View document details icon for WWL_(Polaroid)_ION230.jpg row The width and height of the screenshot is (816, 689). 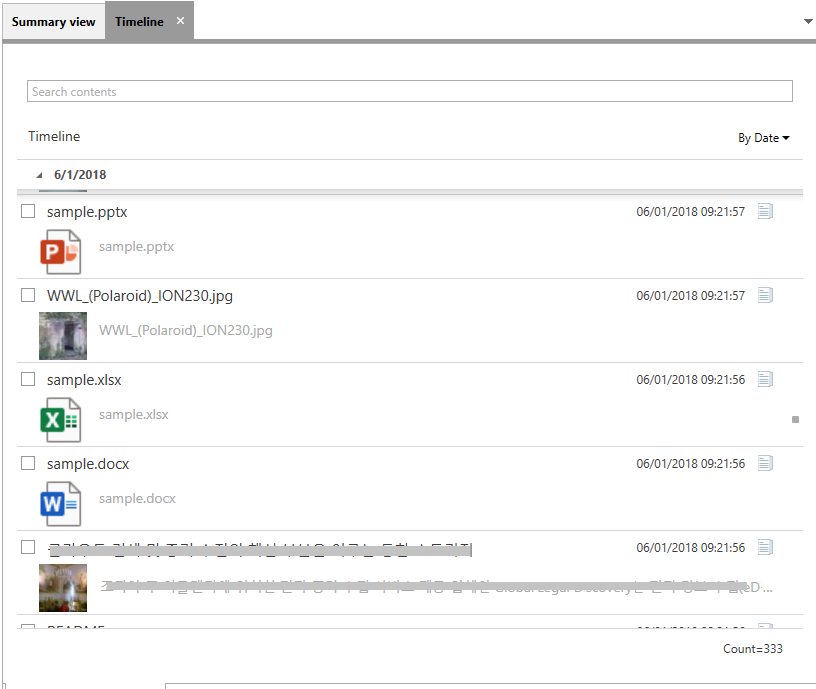tap(765, 295)
